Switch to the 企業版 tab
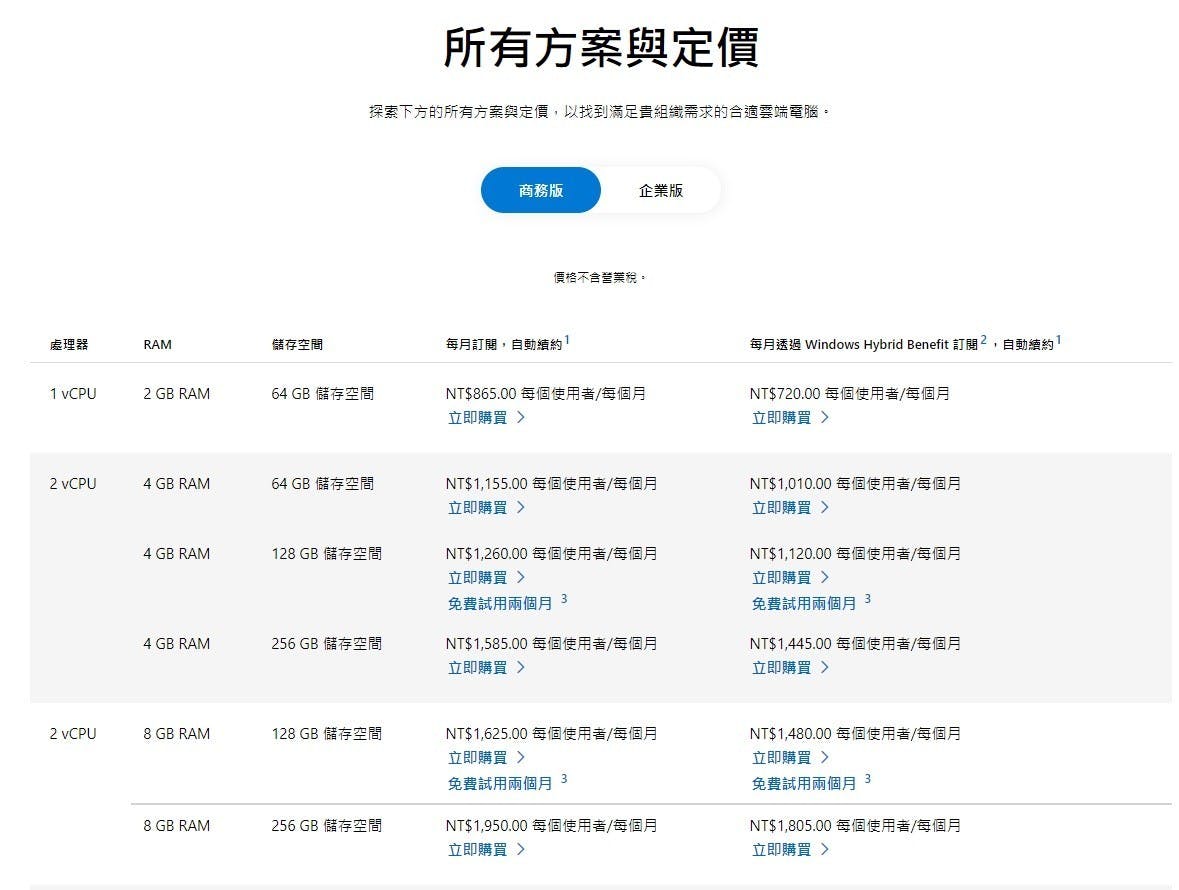This screenshot has height=890, width=1179. pyautogui.click(x=661, y=190)
